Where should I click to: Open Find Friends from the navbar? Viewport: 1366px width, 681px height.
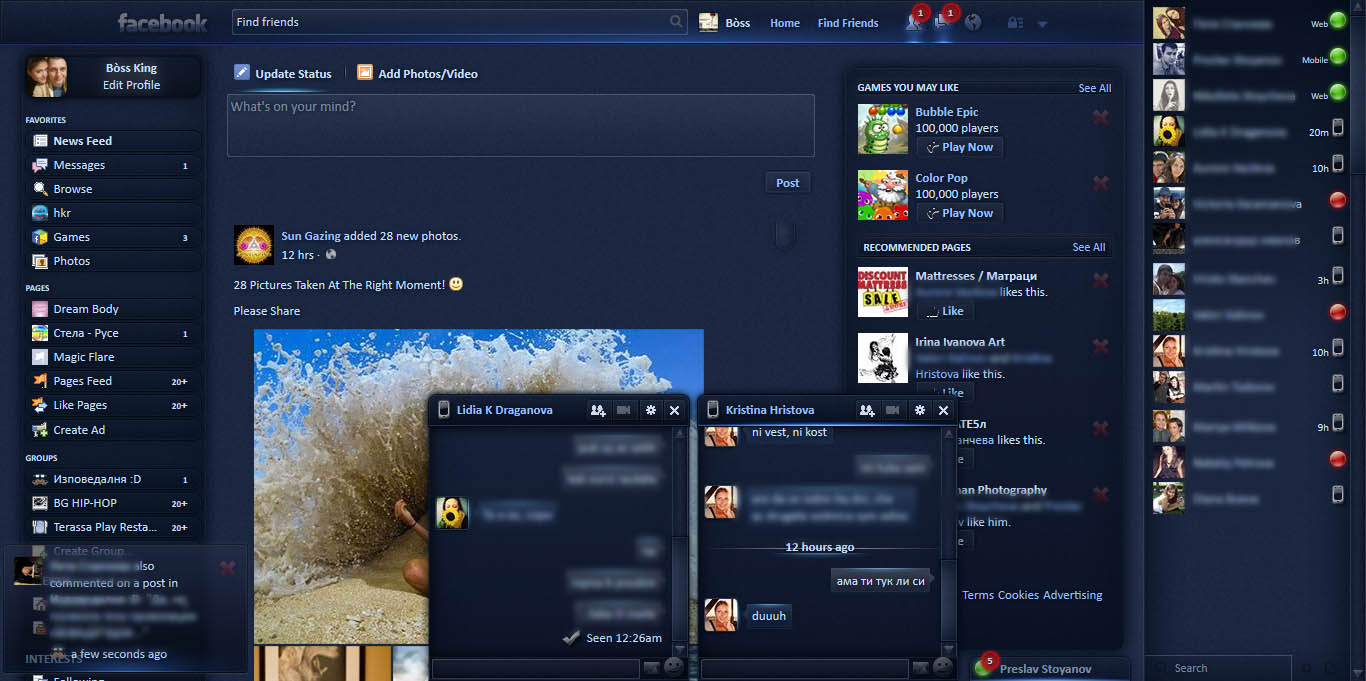[x=847, y=22]
